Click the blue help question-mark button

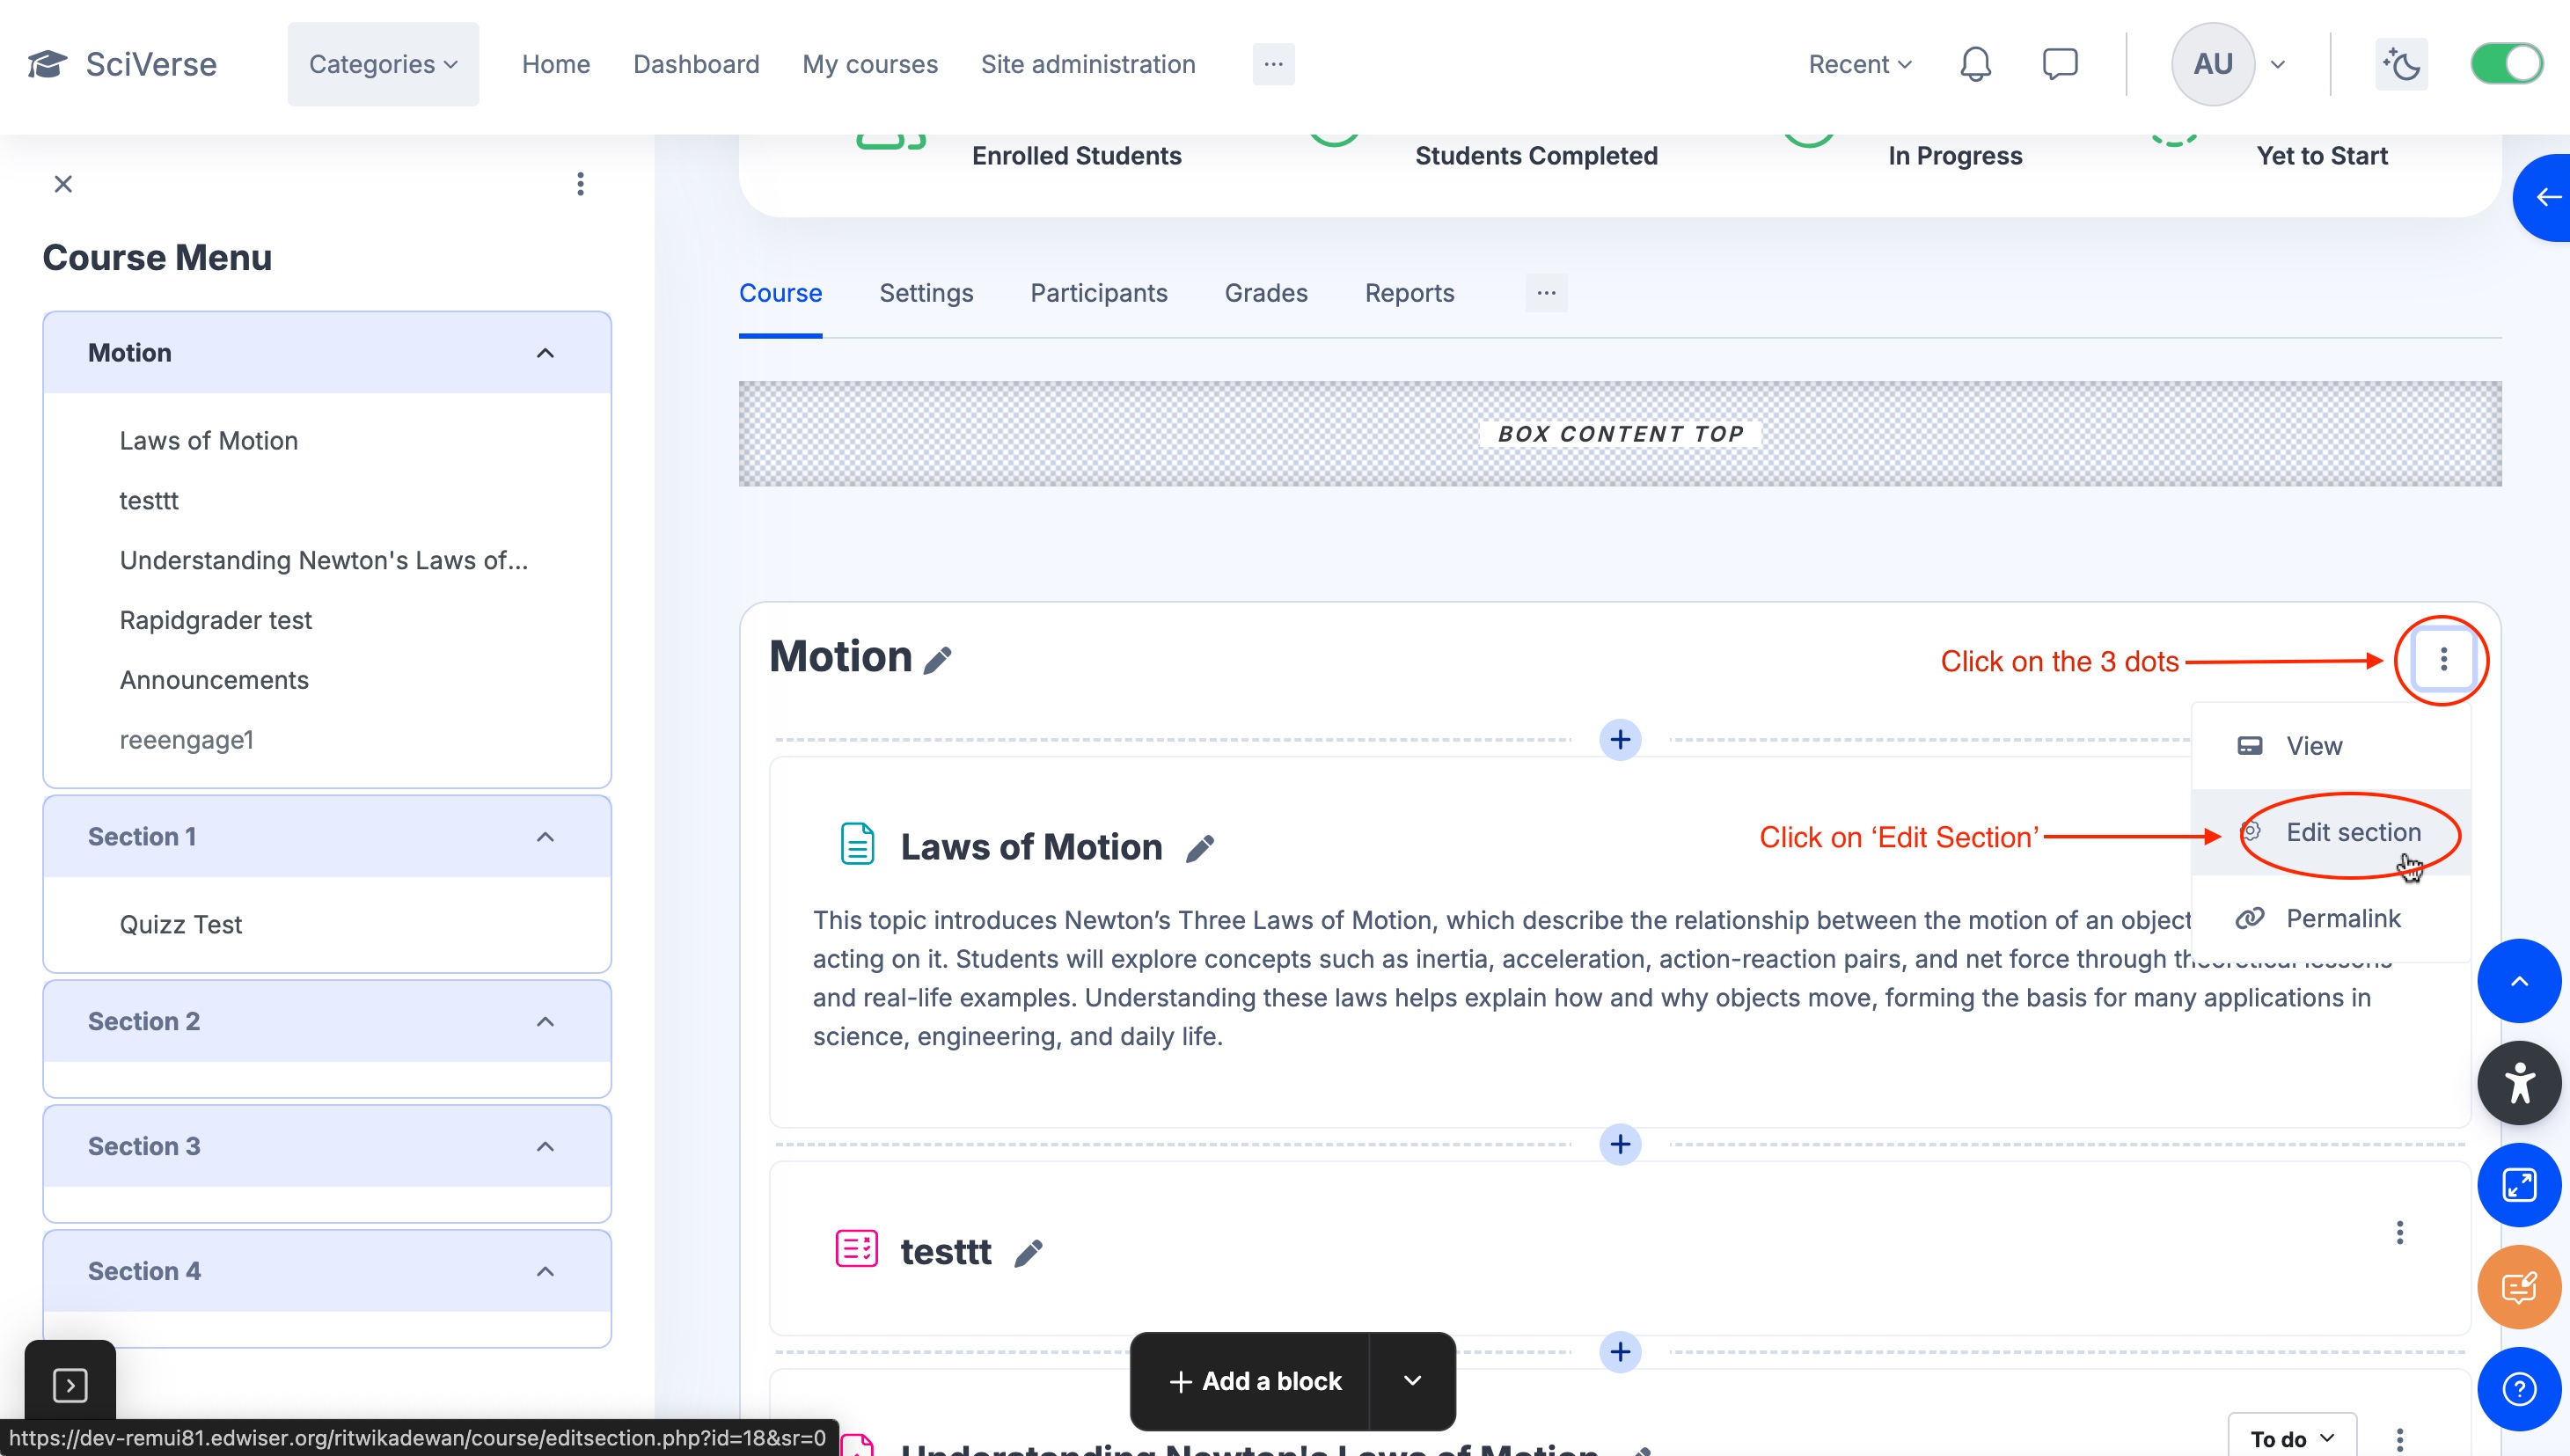pos(2518,1389)
